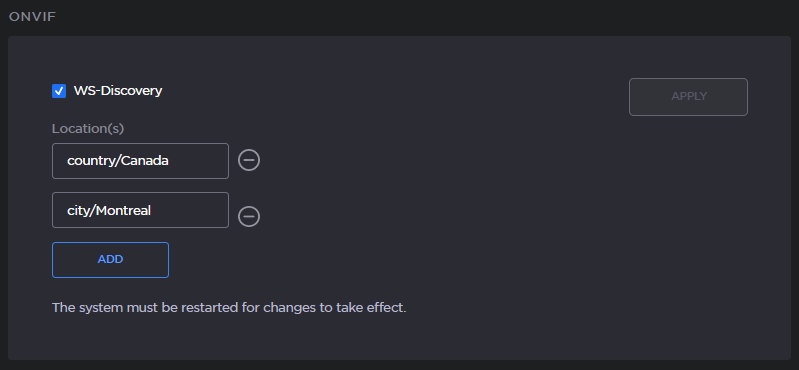Screen dimensions: 799x370
Task: Click the Location(s) label
Action: pos(88,129)
